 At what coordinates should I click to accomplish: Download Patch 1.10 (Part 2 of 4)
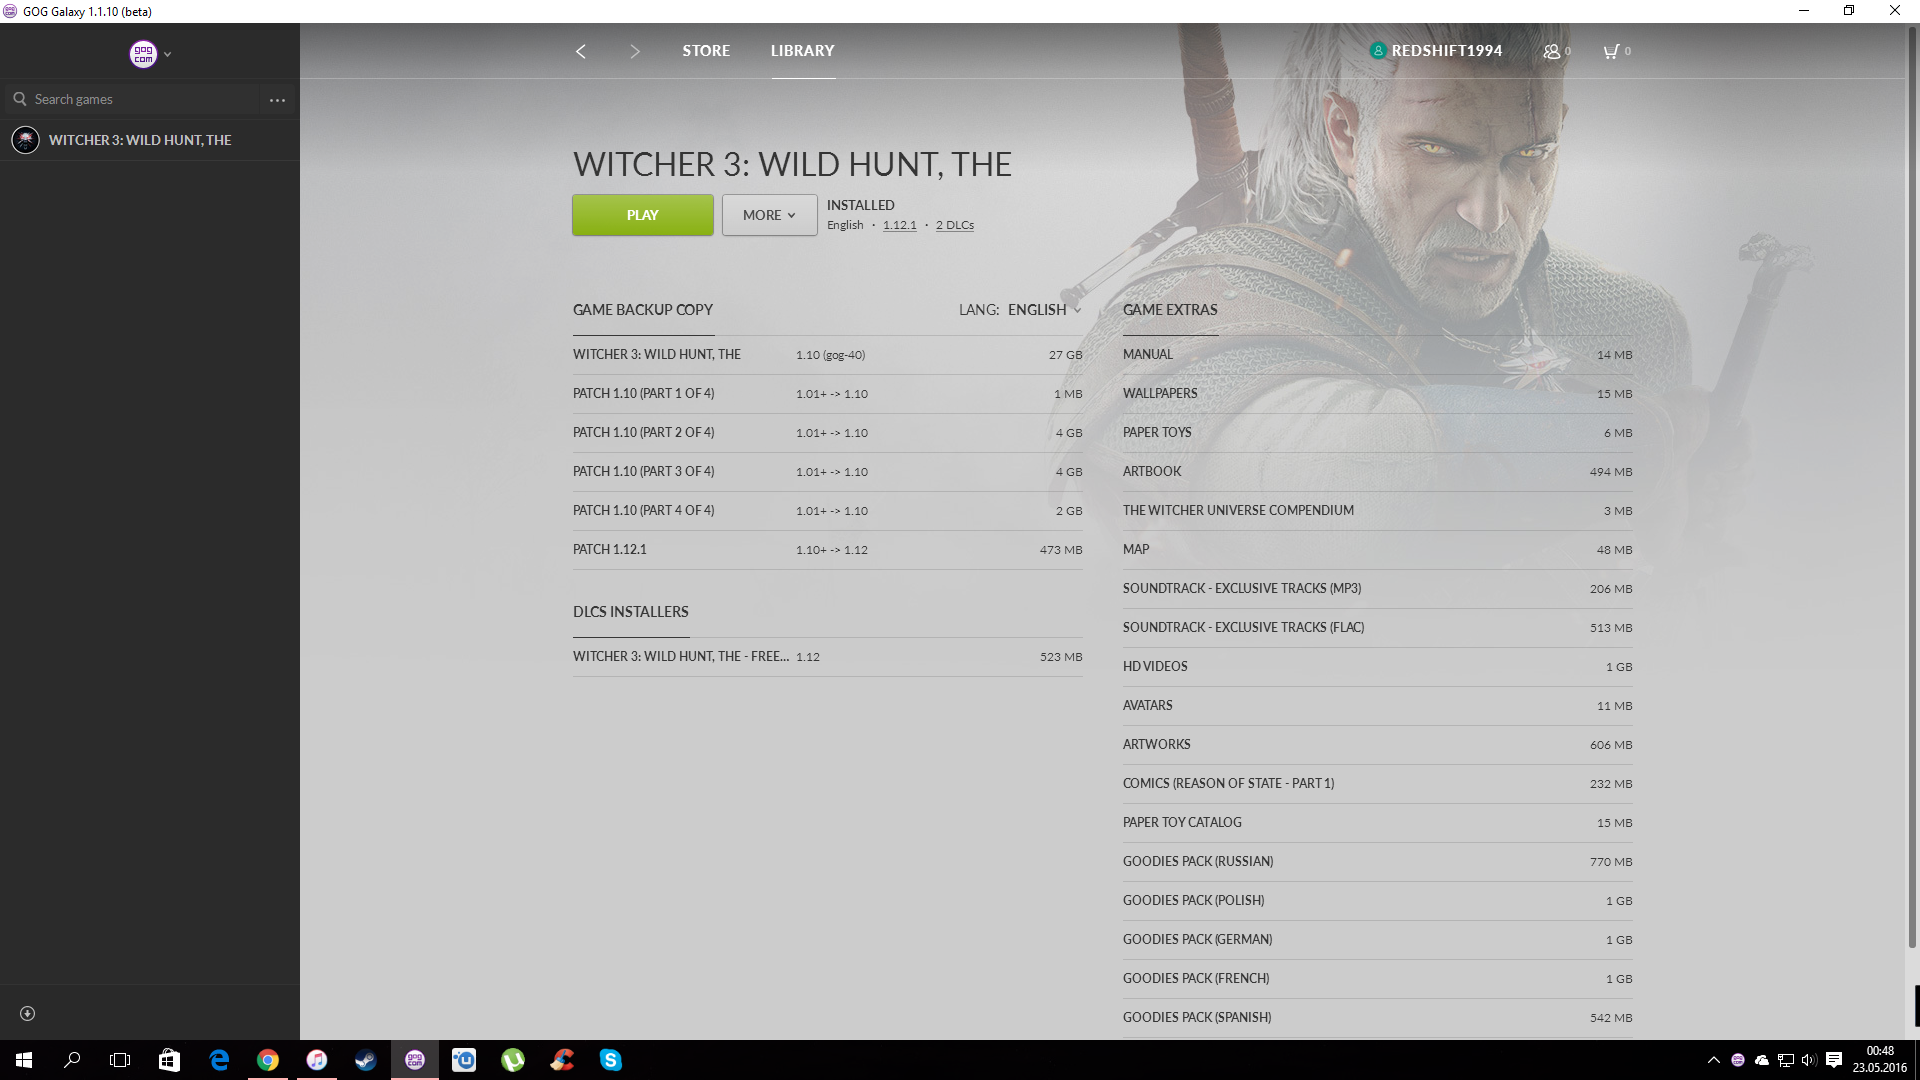[828, 433]
